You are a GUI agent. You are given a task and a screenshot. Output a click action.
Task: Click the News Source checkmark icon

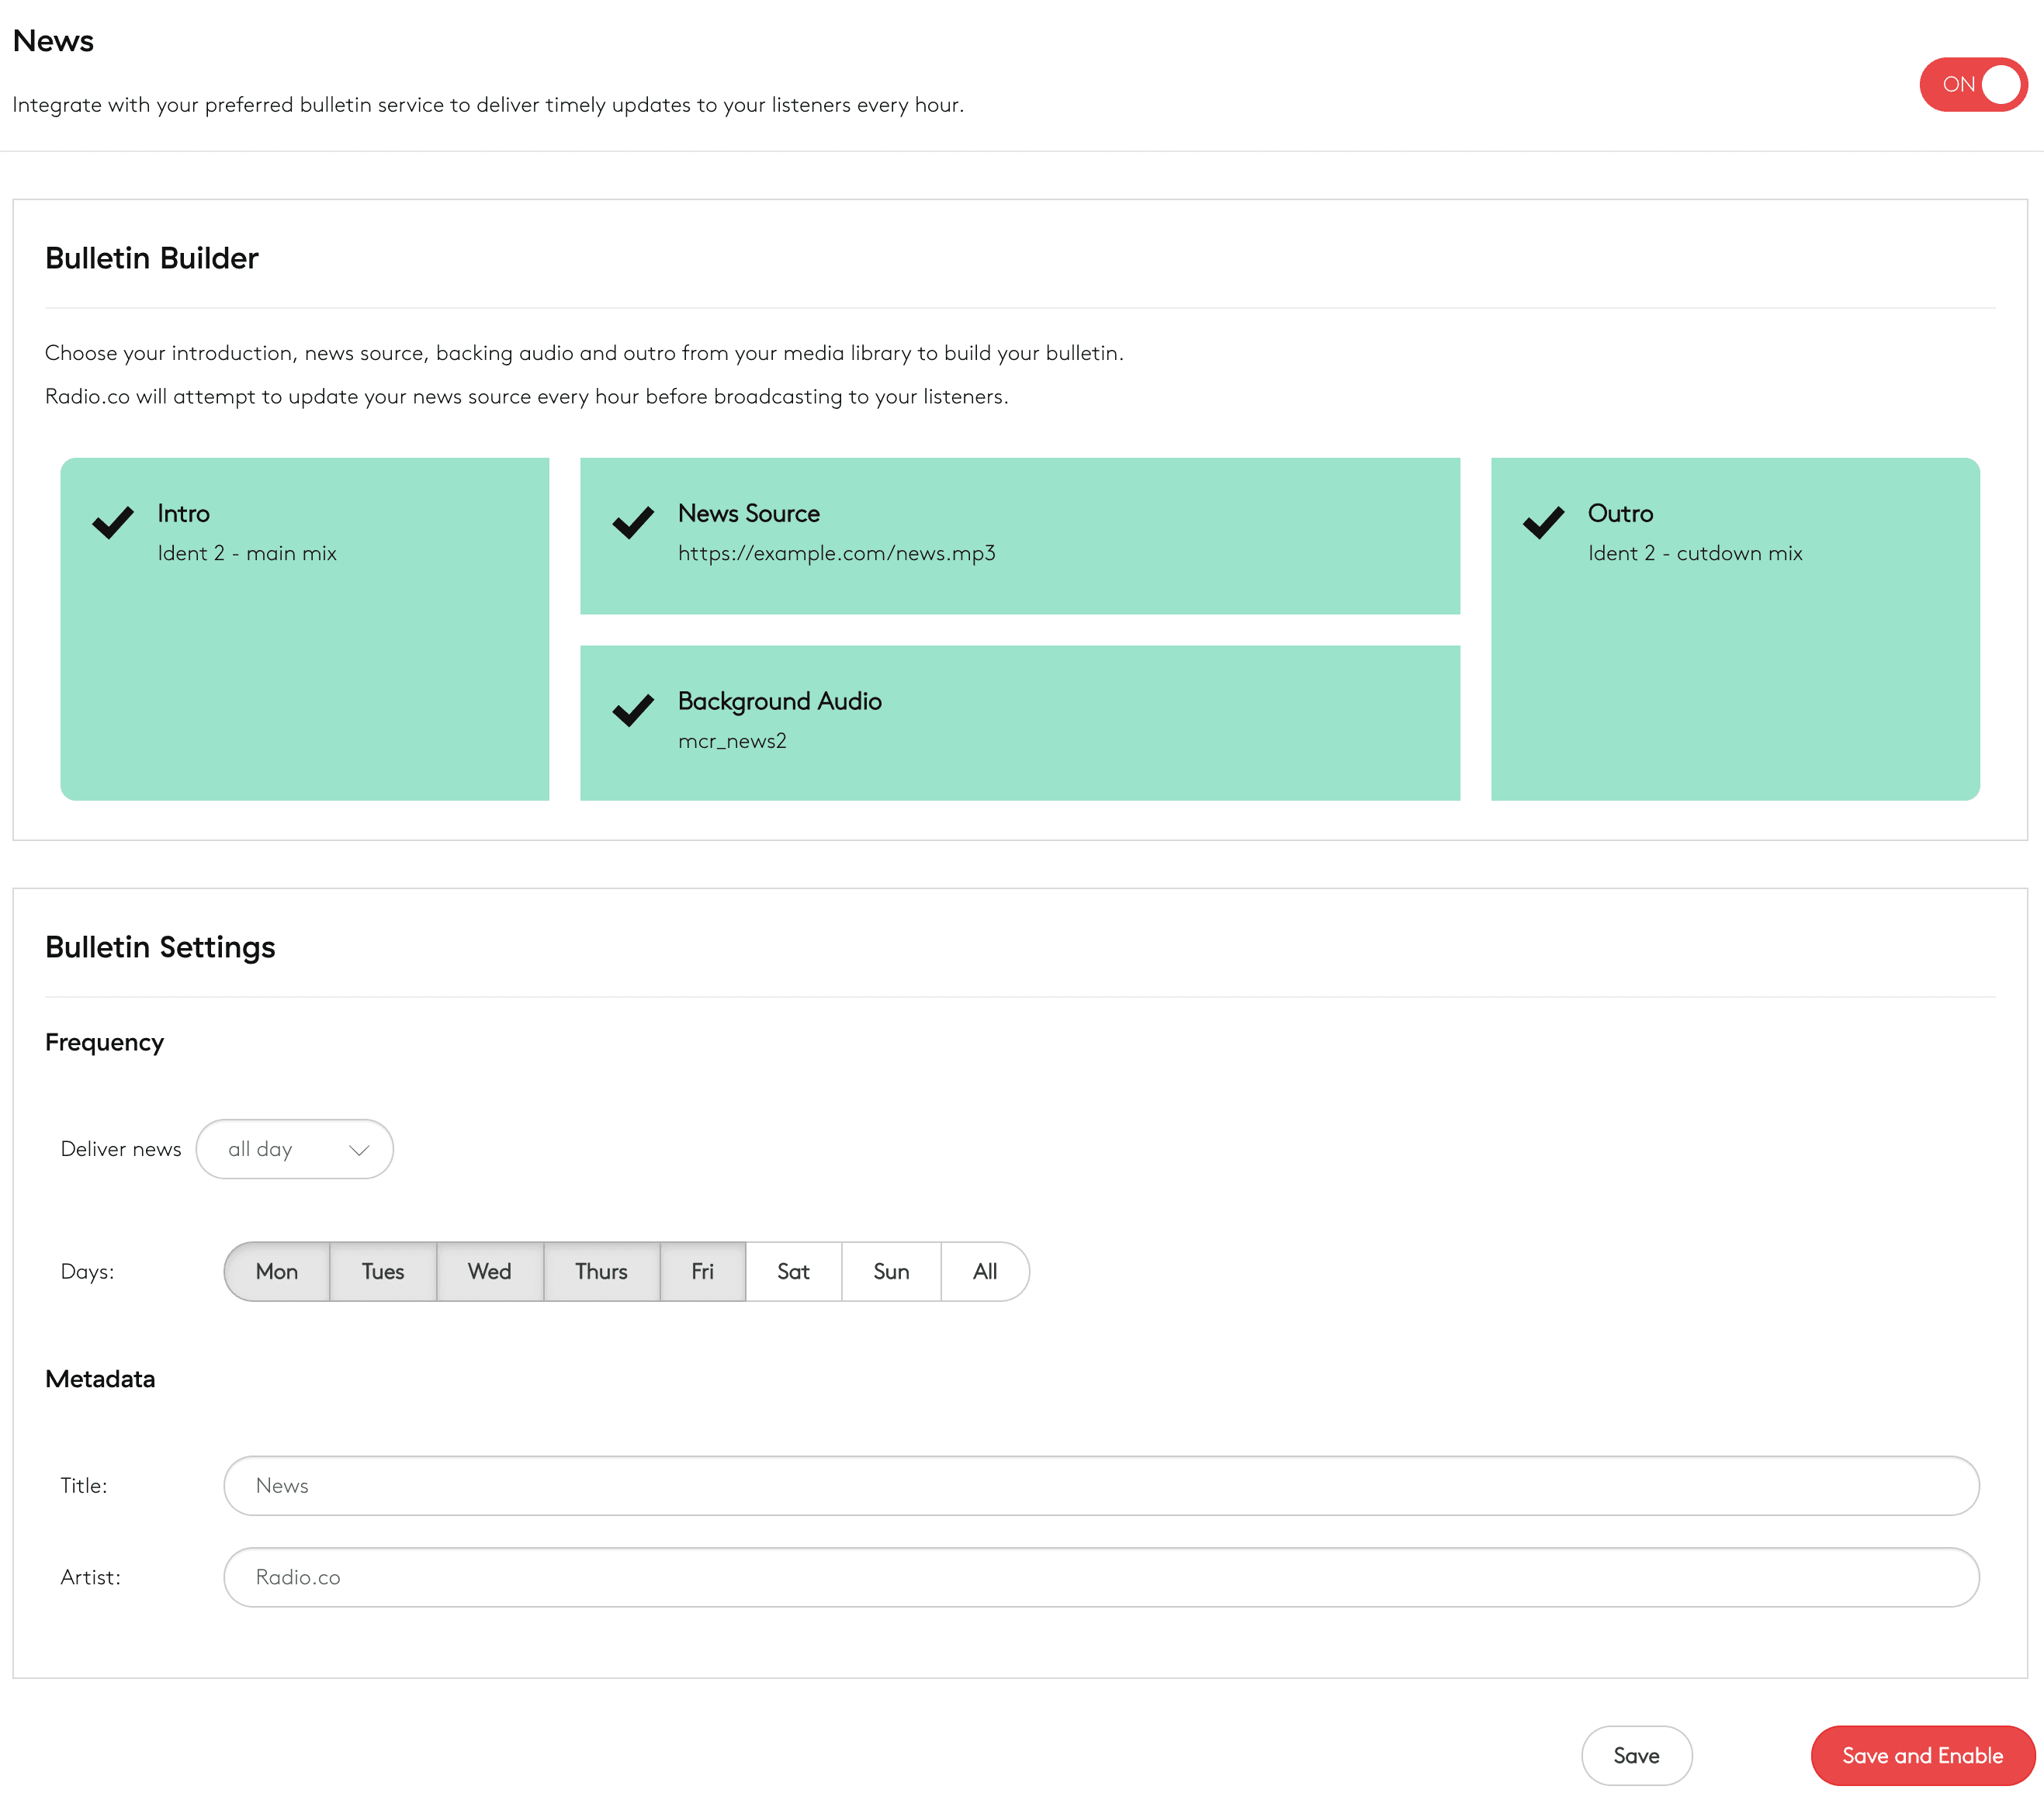(x=633, y=522)
